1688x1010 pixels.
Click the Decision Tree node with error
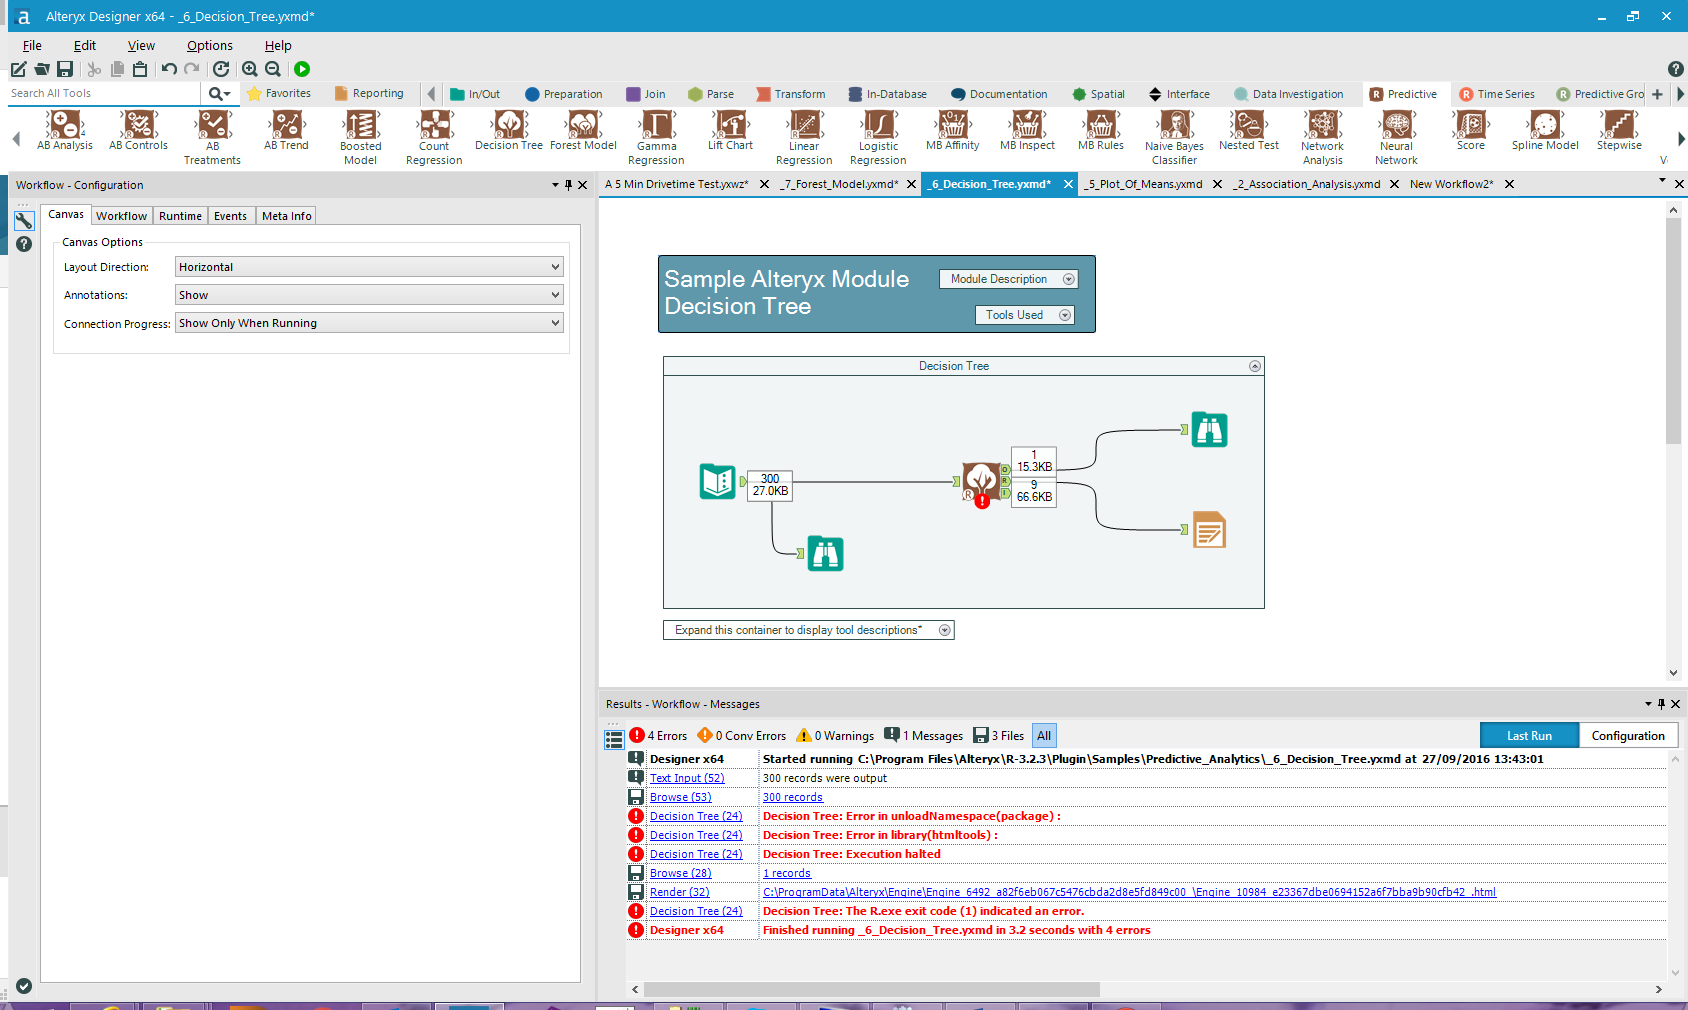[981, 484]
